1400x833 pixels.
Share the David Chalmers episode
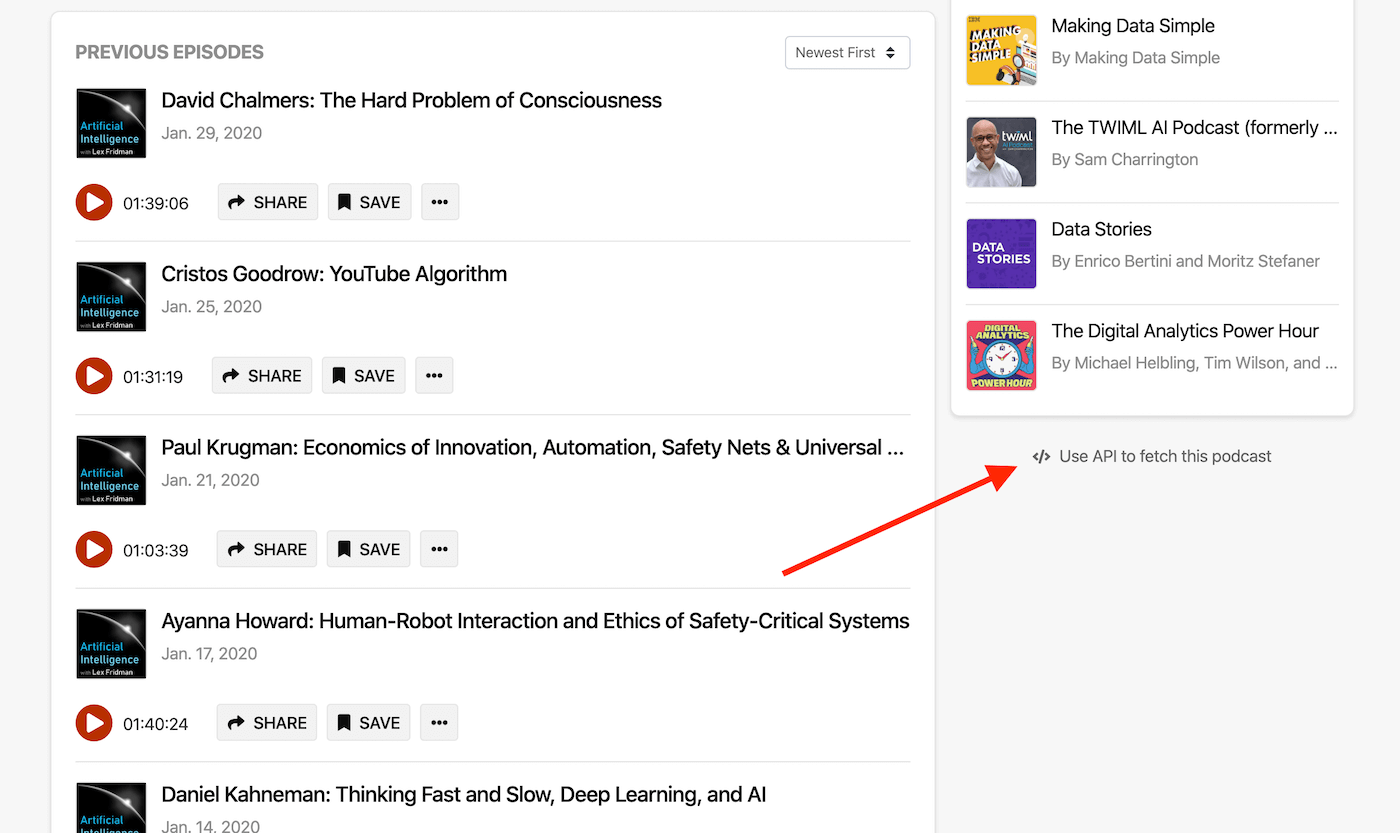tap(268, 202)
